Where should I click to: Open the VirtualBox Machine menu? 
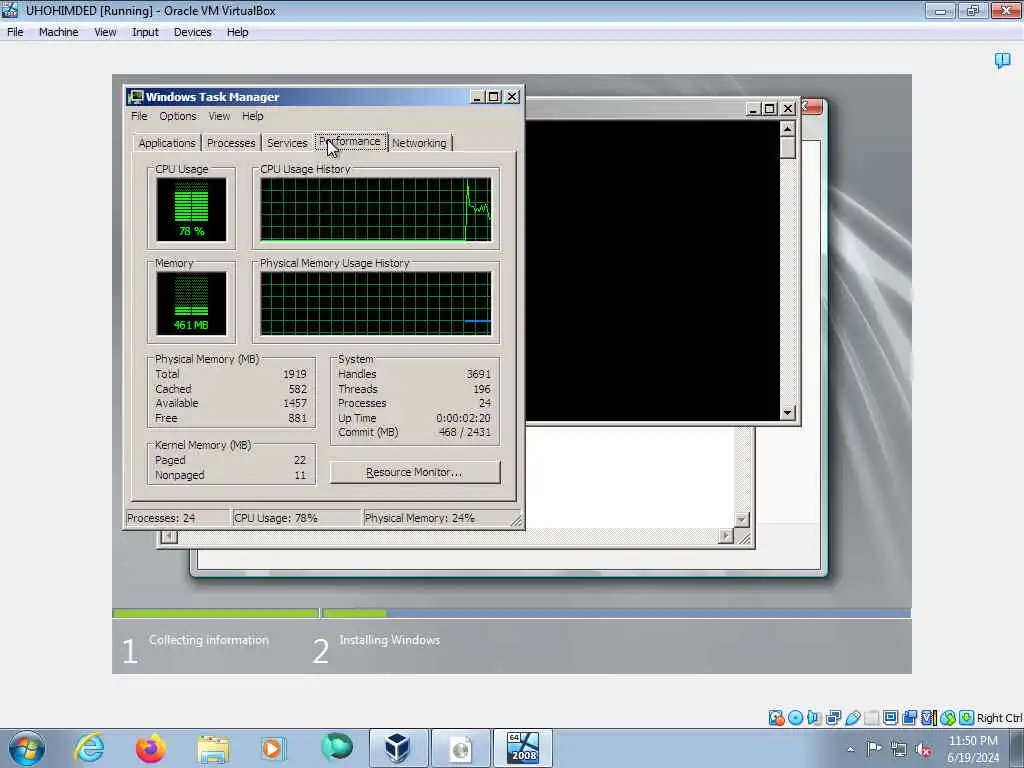click(x=58, y=32)
